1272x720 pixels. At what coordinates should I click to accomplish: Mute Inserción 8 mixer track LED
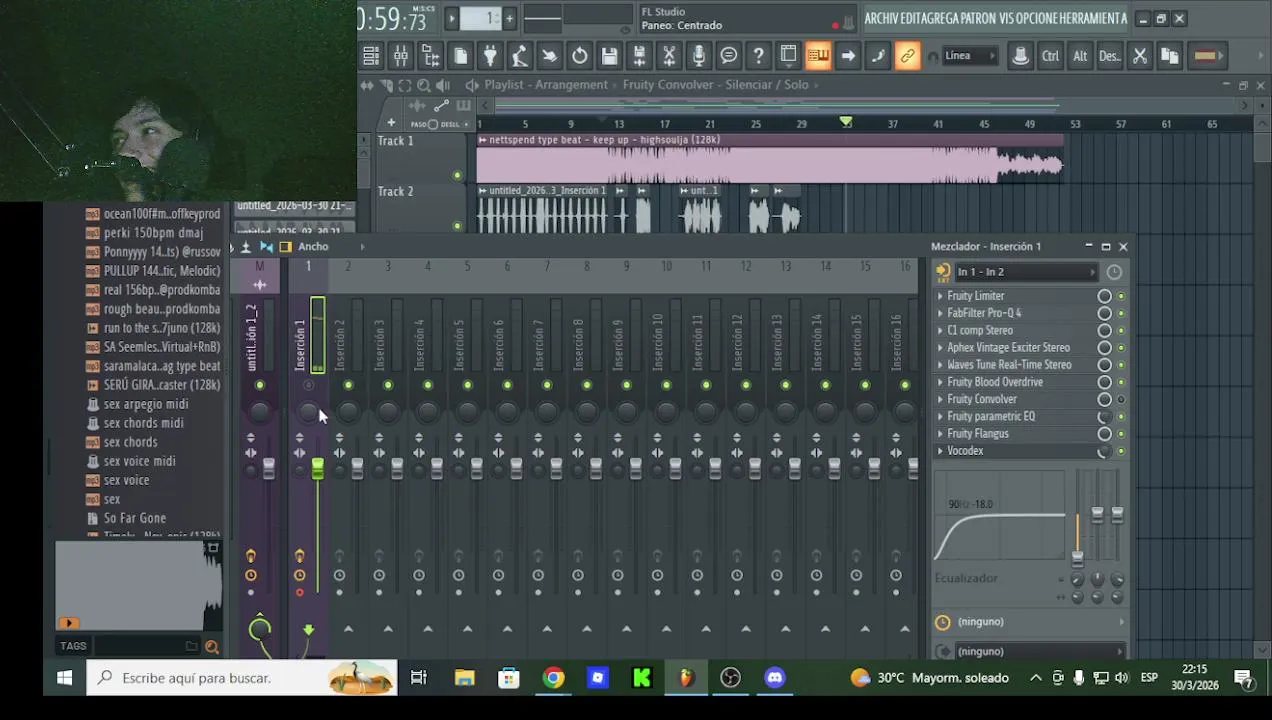pyautogui.click(x=587, y=385)
